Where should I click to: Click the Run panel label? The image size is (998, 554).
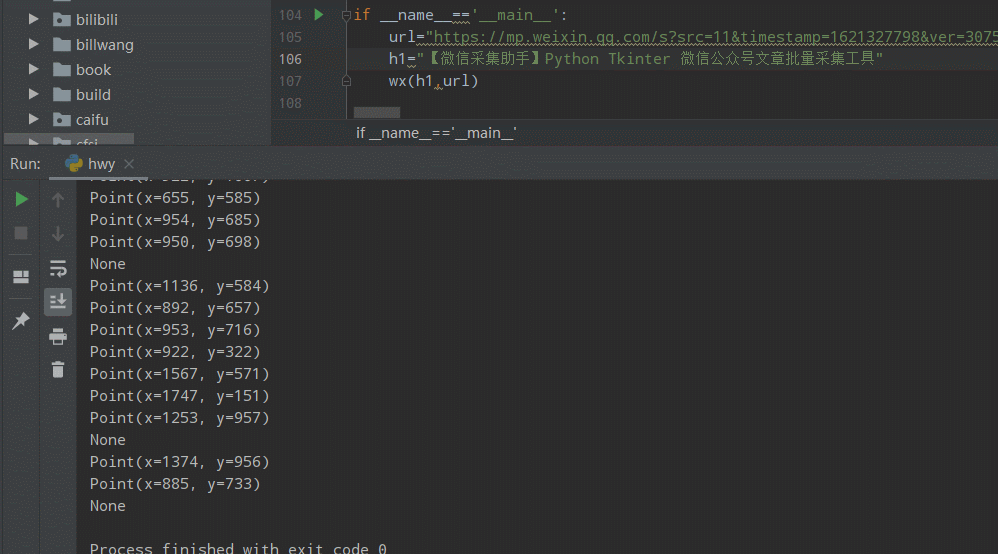25,164
